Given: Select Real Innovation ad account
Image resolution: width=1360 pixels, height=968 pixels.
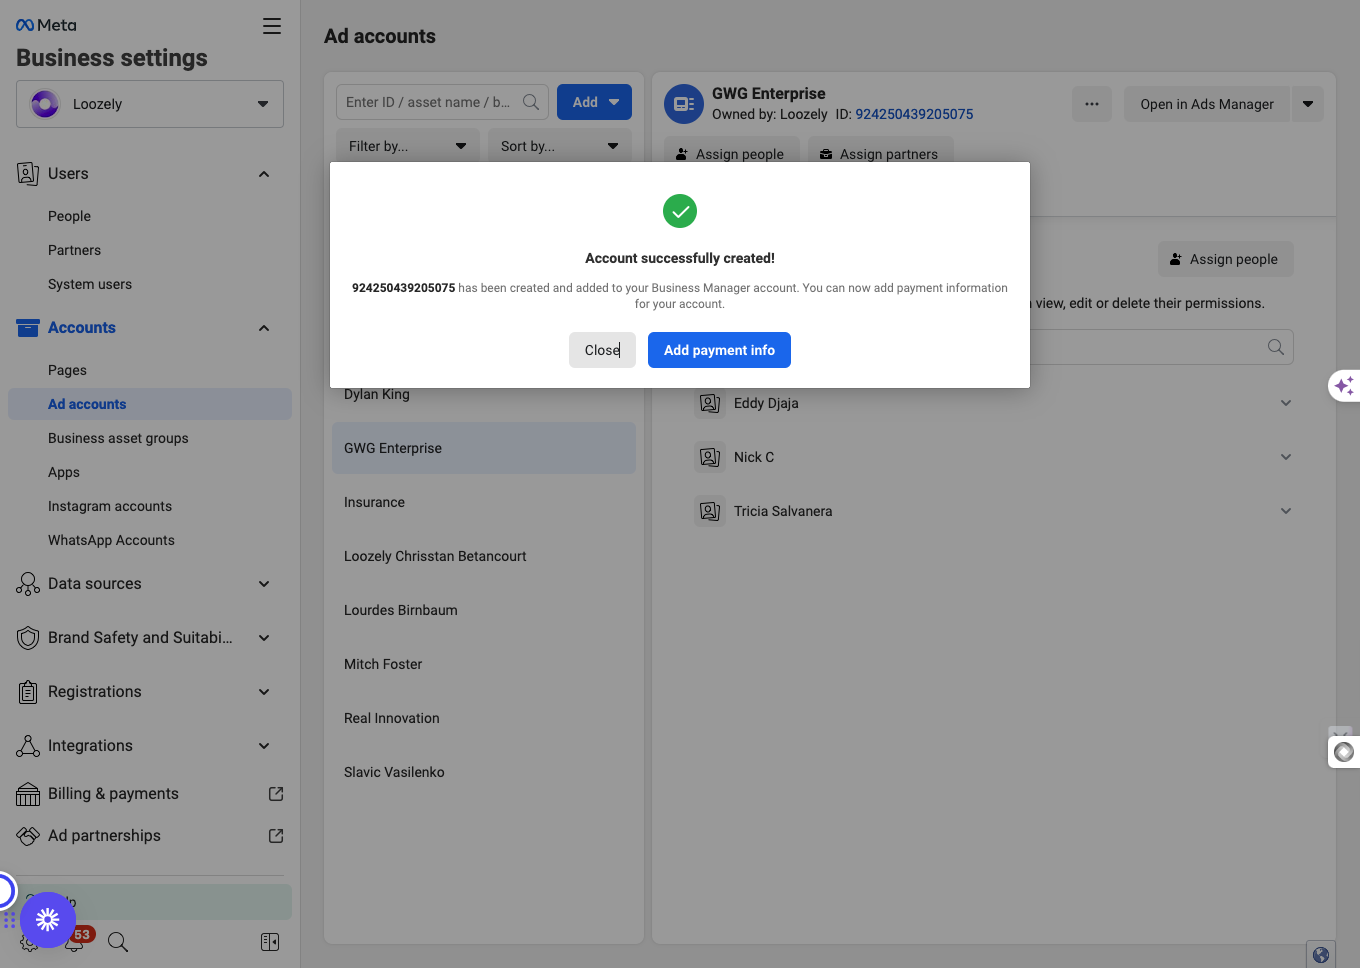Looking at the screenshot, I should point(484,718).
